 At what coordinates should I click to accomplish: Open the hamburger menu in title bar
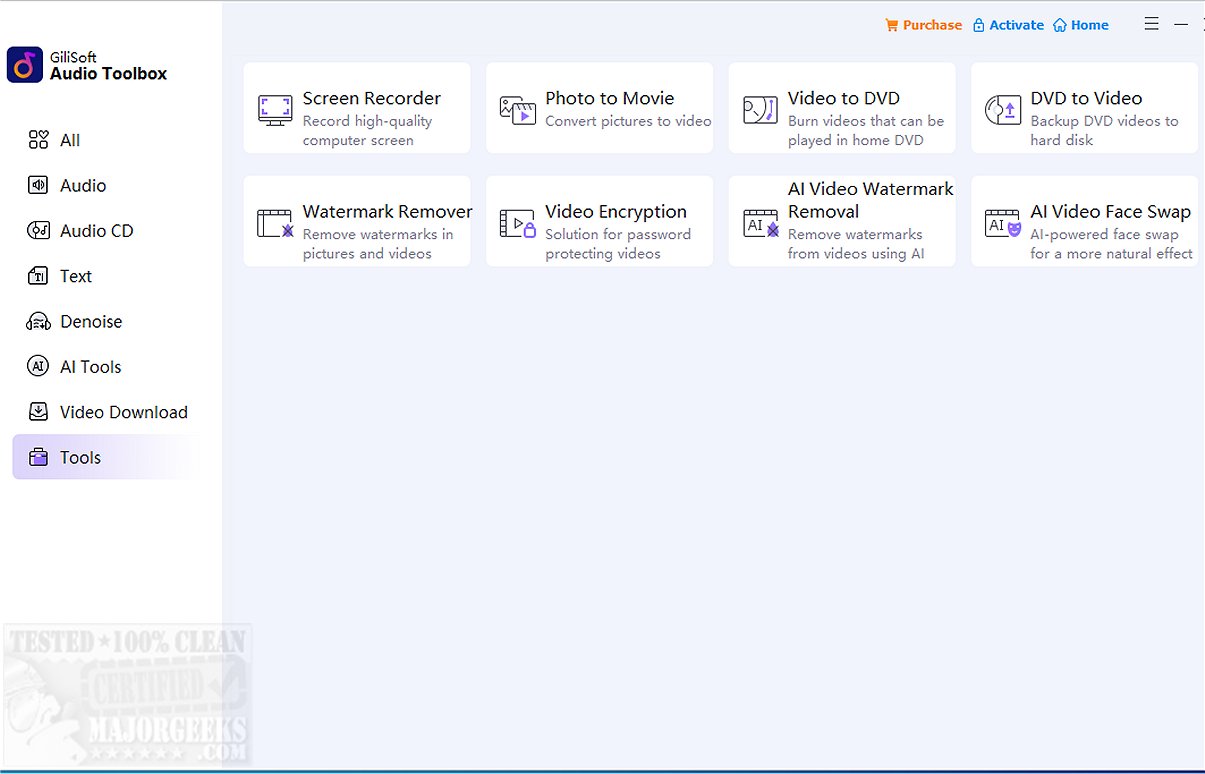(1152, 24)
